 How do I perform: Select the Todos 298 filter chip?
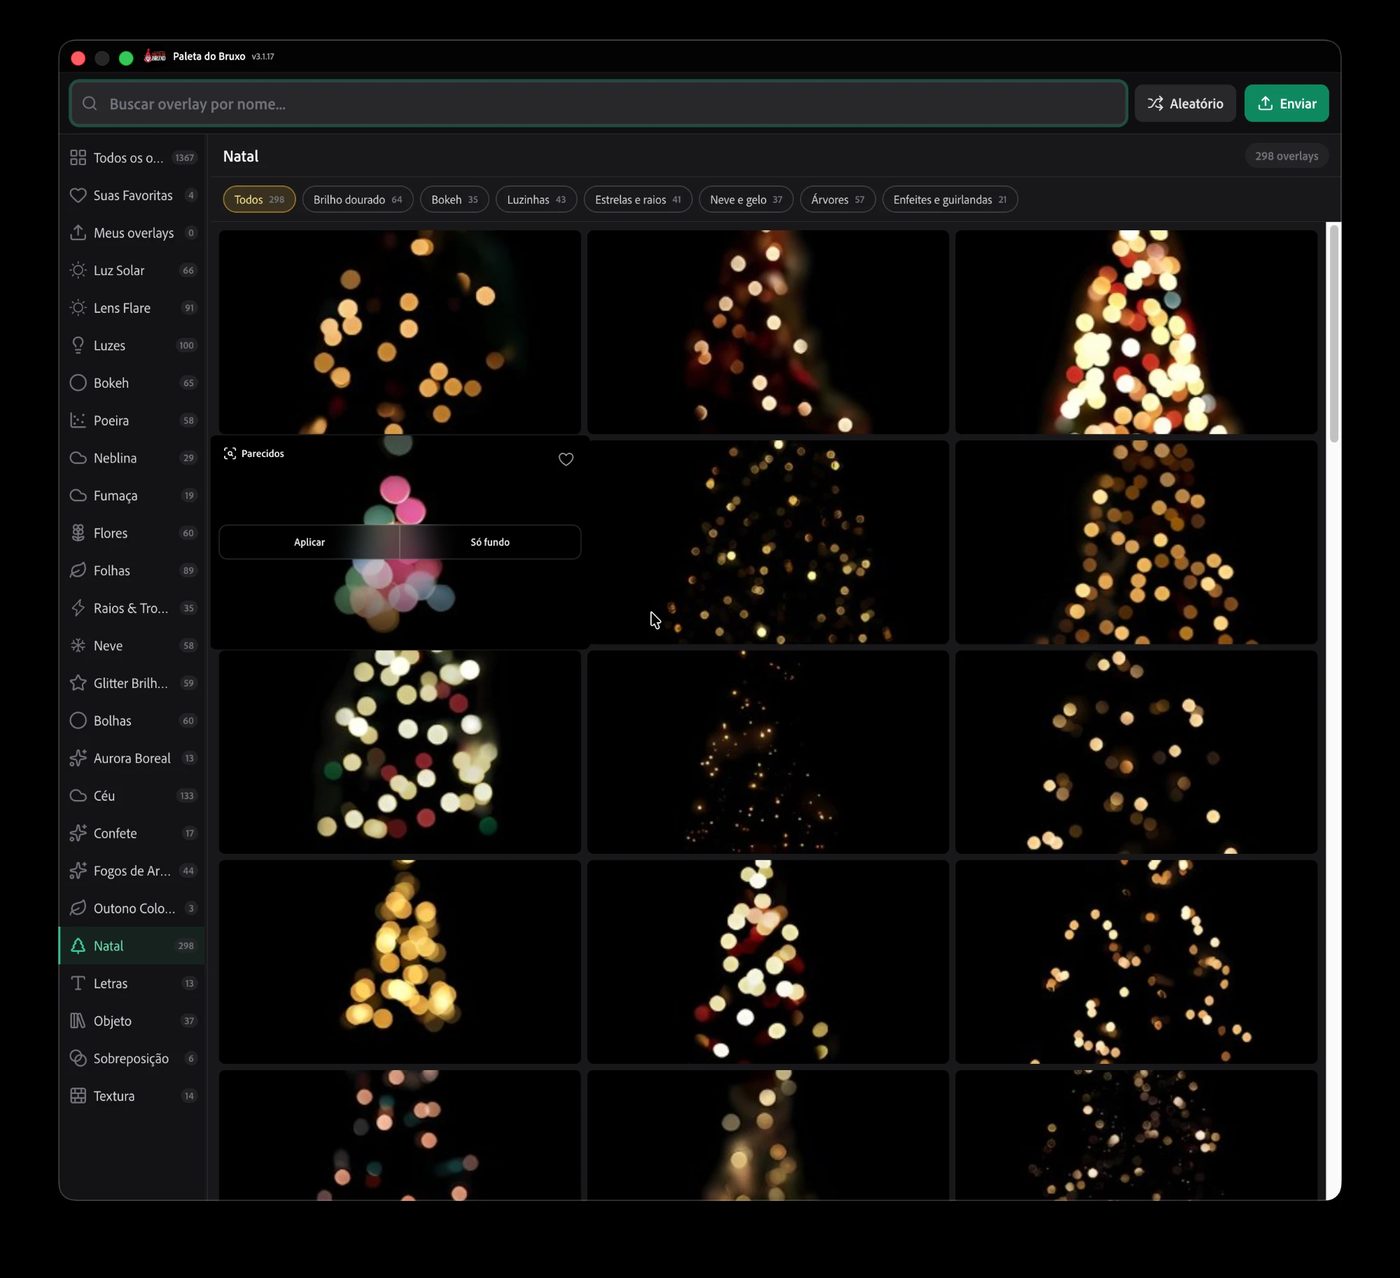259,200
